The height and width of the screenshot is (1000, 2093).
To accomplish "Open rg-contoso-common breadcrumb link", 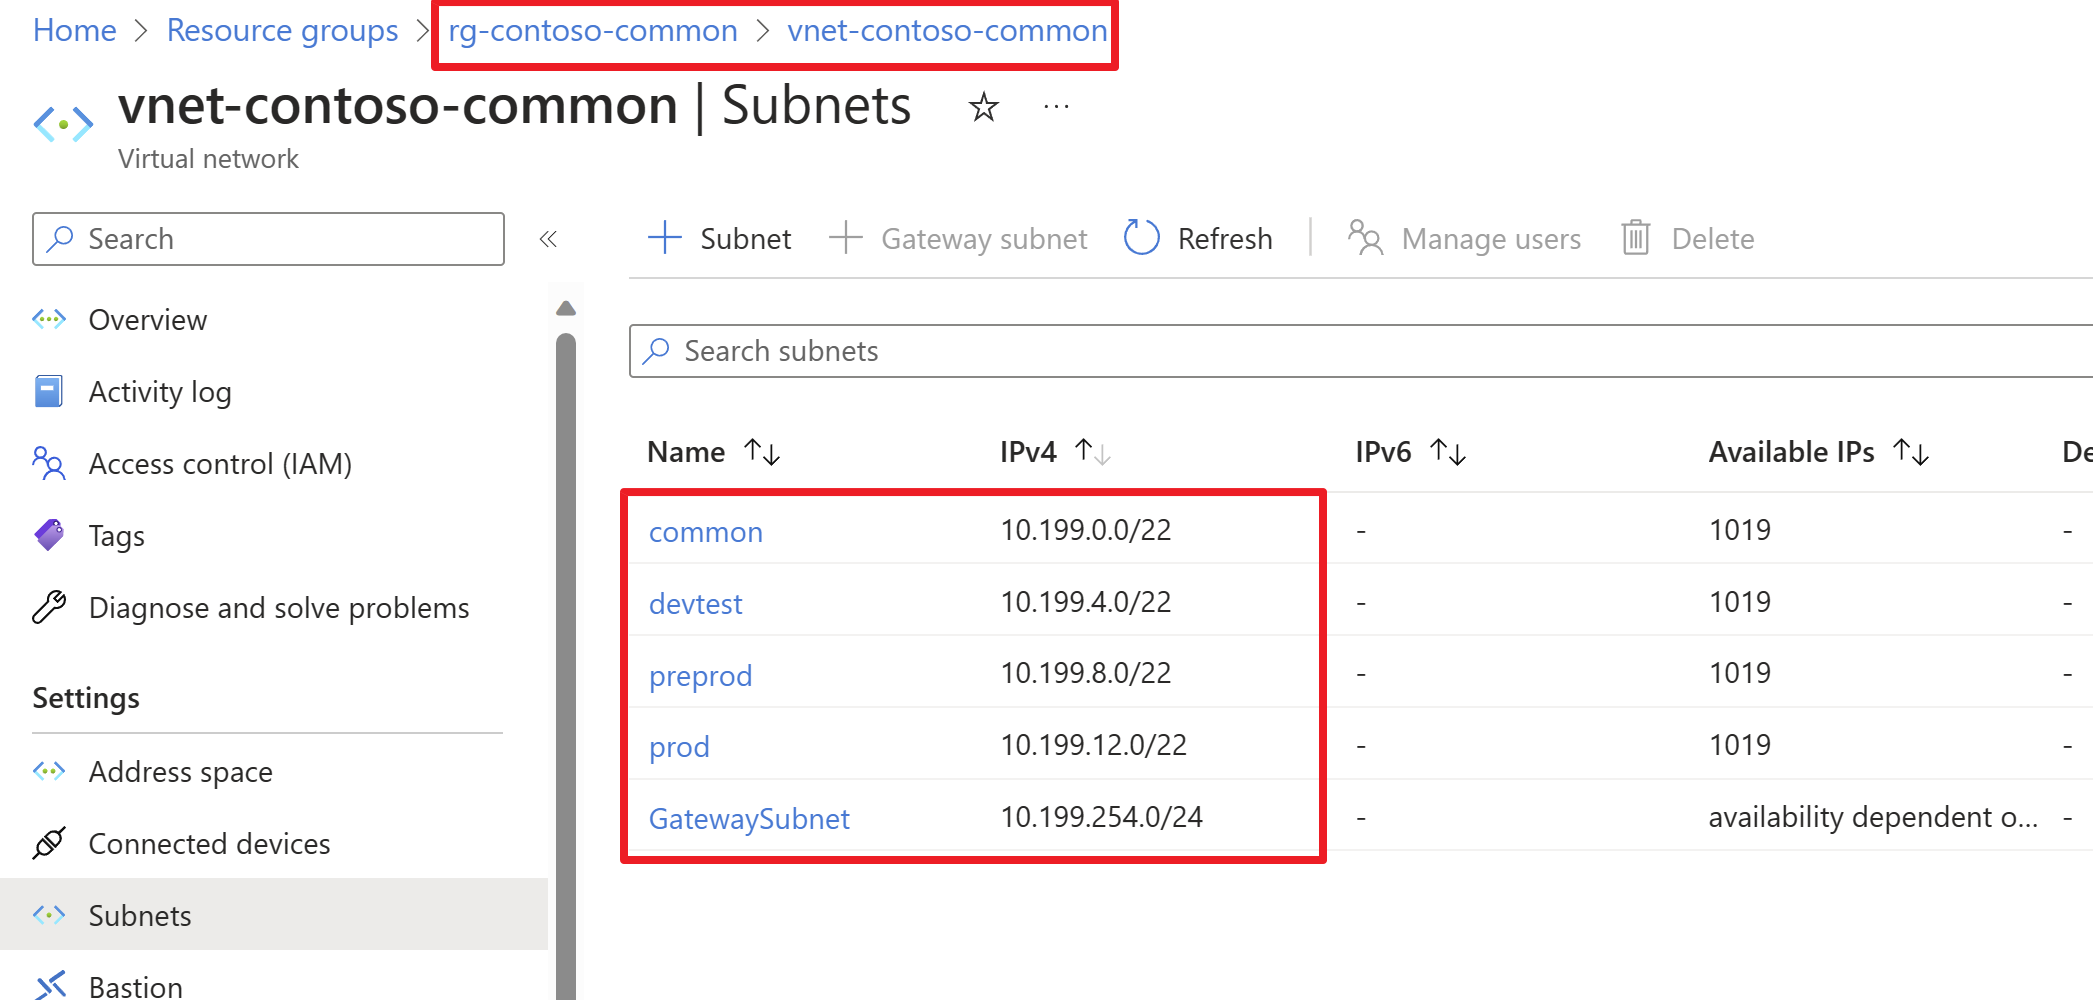I will (593, 31).
